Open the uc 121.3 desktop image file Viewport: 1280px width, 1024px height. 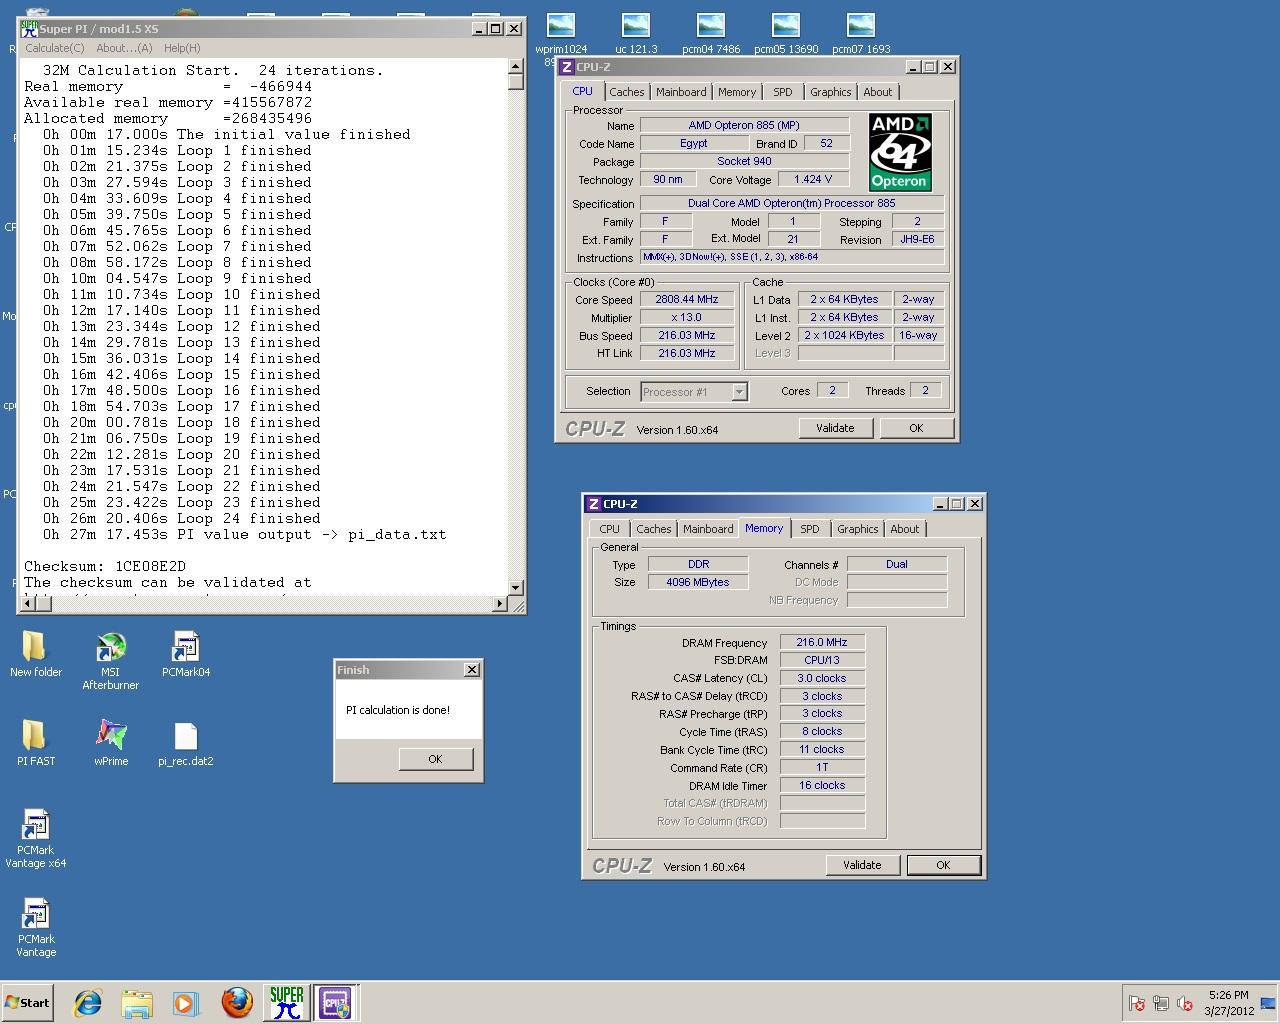pyautogui.click(x=636, y=33)
